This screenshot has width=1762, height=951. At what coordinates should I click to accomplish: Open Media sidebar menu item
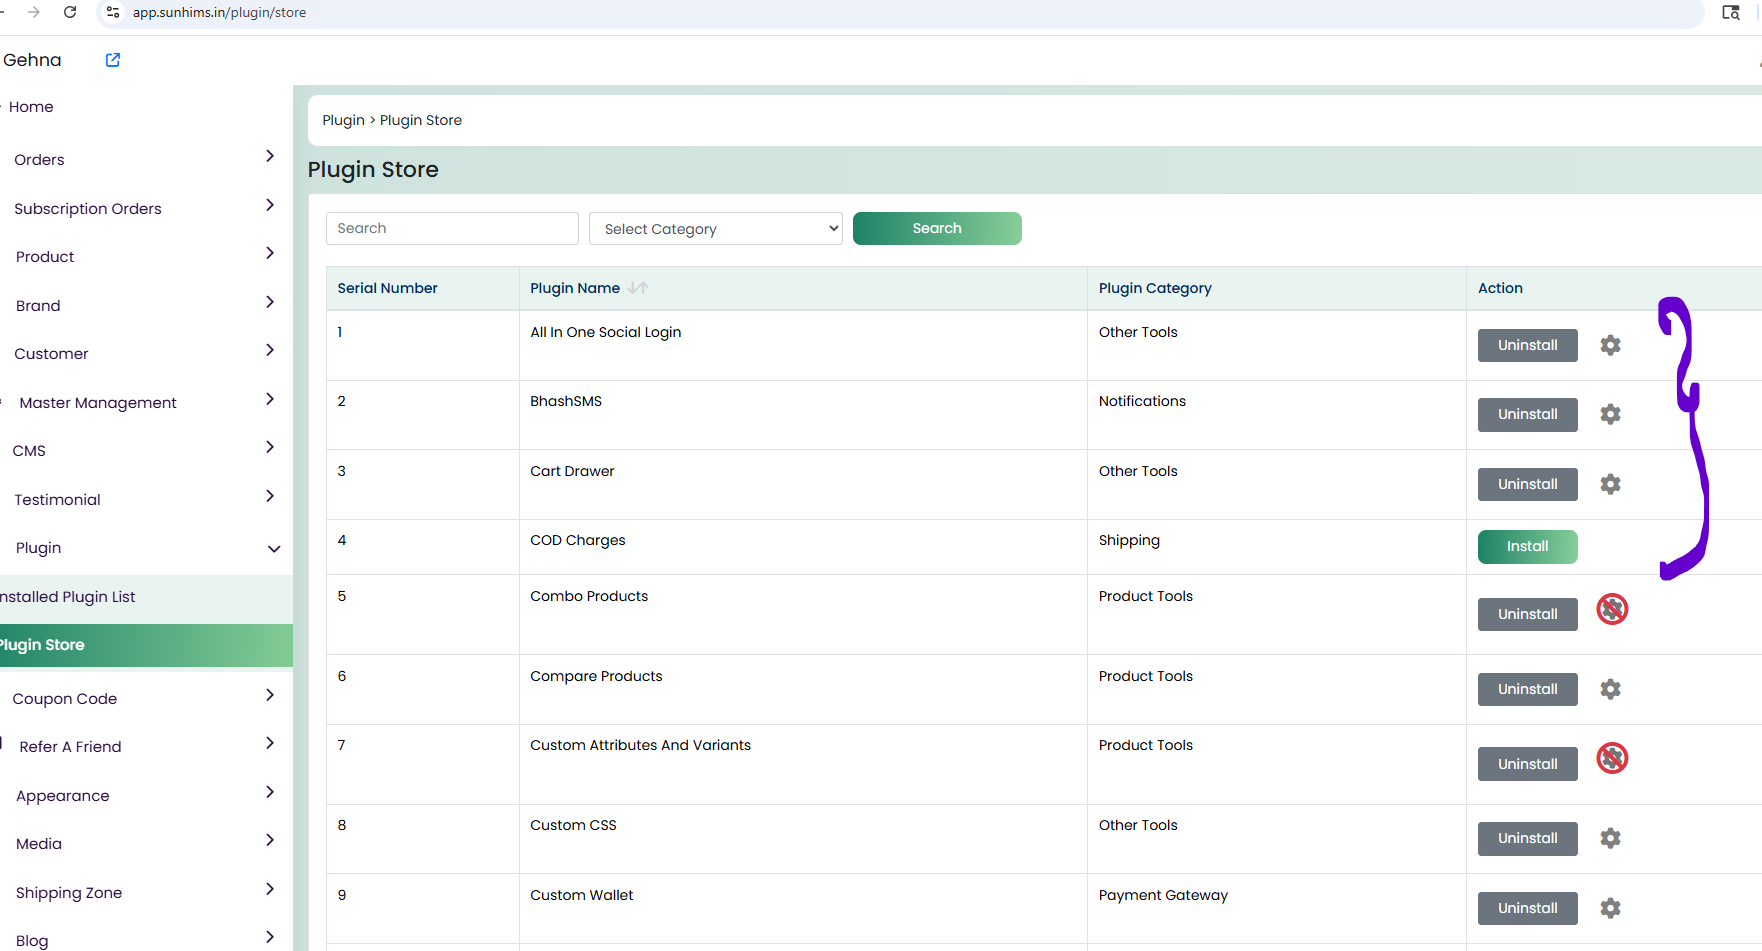click(39, 844)
